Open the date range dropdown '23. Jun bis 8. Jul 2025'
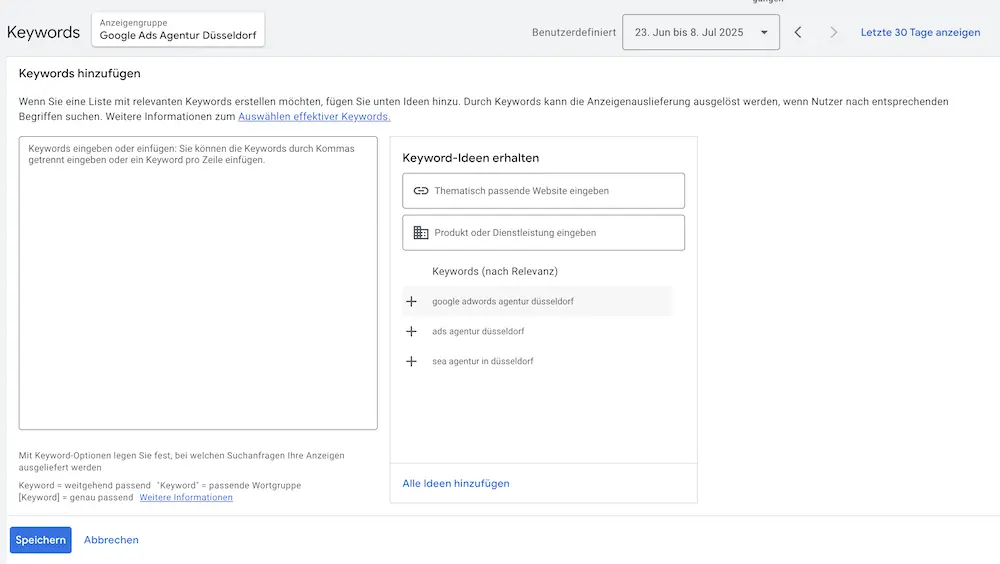 click(700, 32)
